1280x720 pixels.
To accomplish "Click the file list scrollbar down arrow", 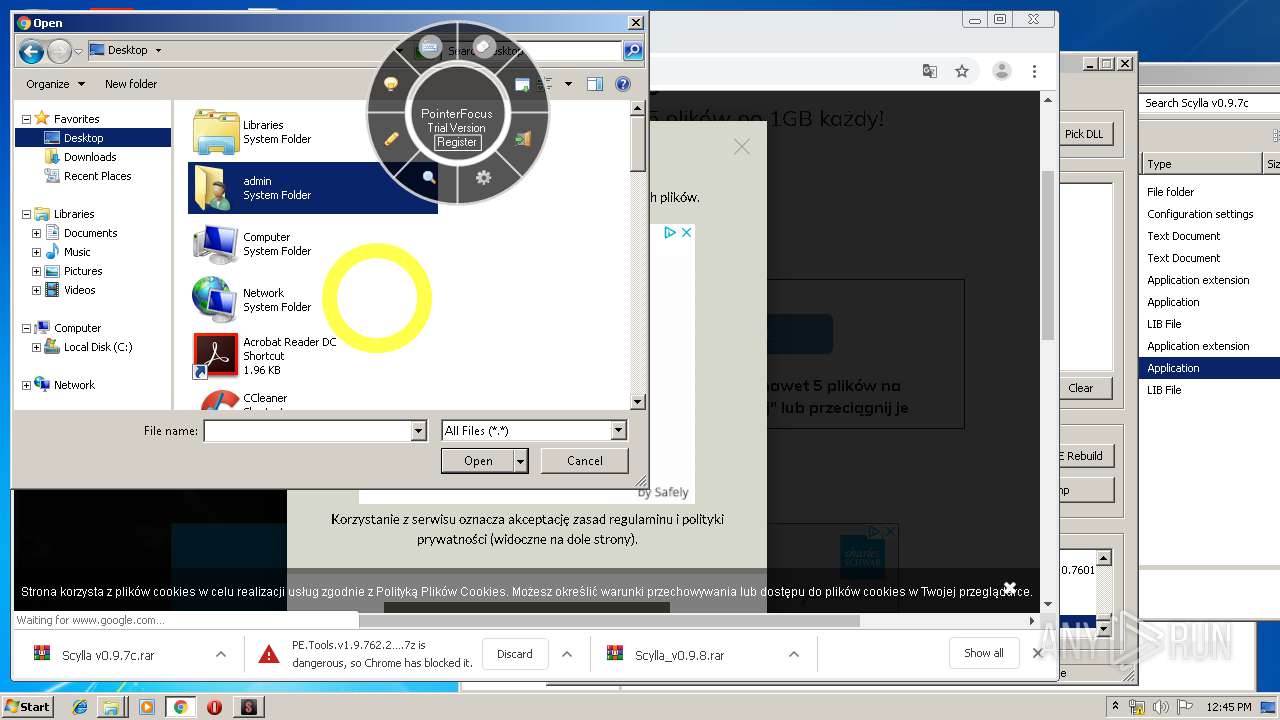I will pyautogui.click(x=638, y=402).
